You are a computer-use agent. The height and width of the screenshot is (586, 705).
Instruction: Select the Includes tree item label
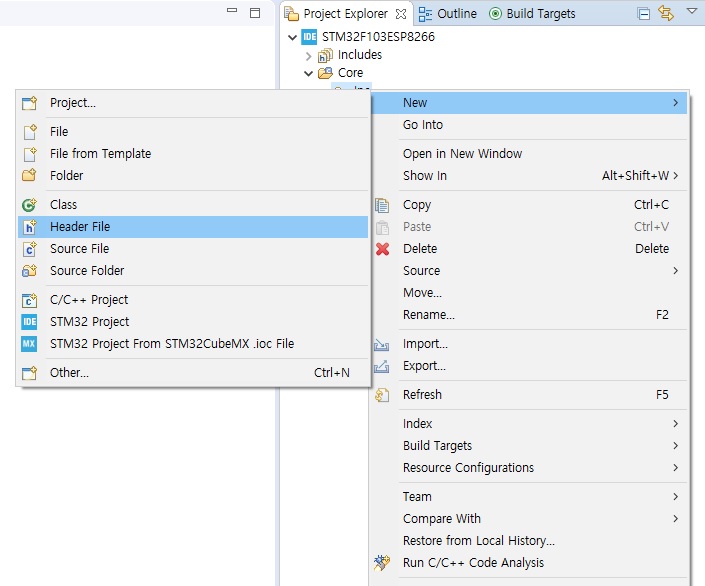point(360,55)
